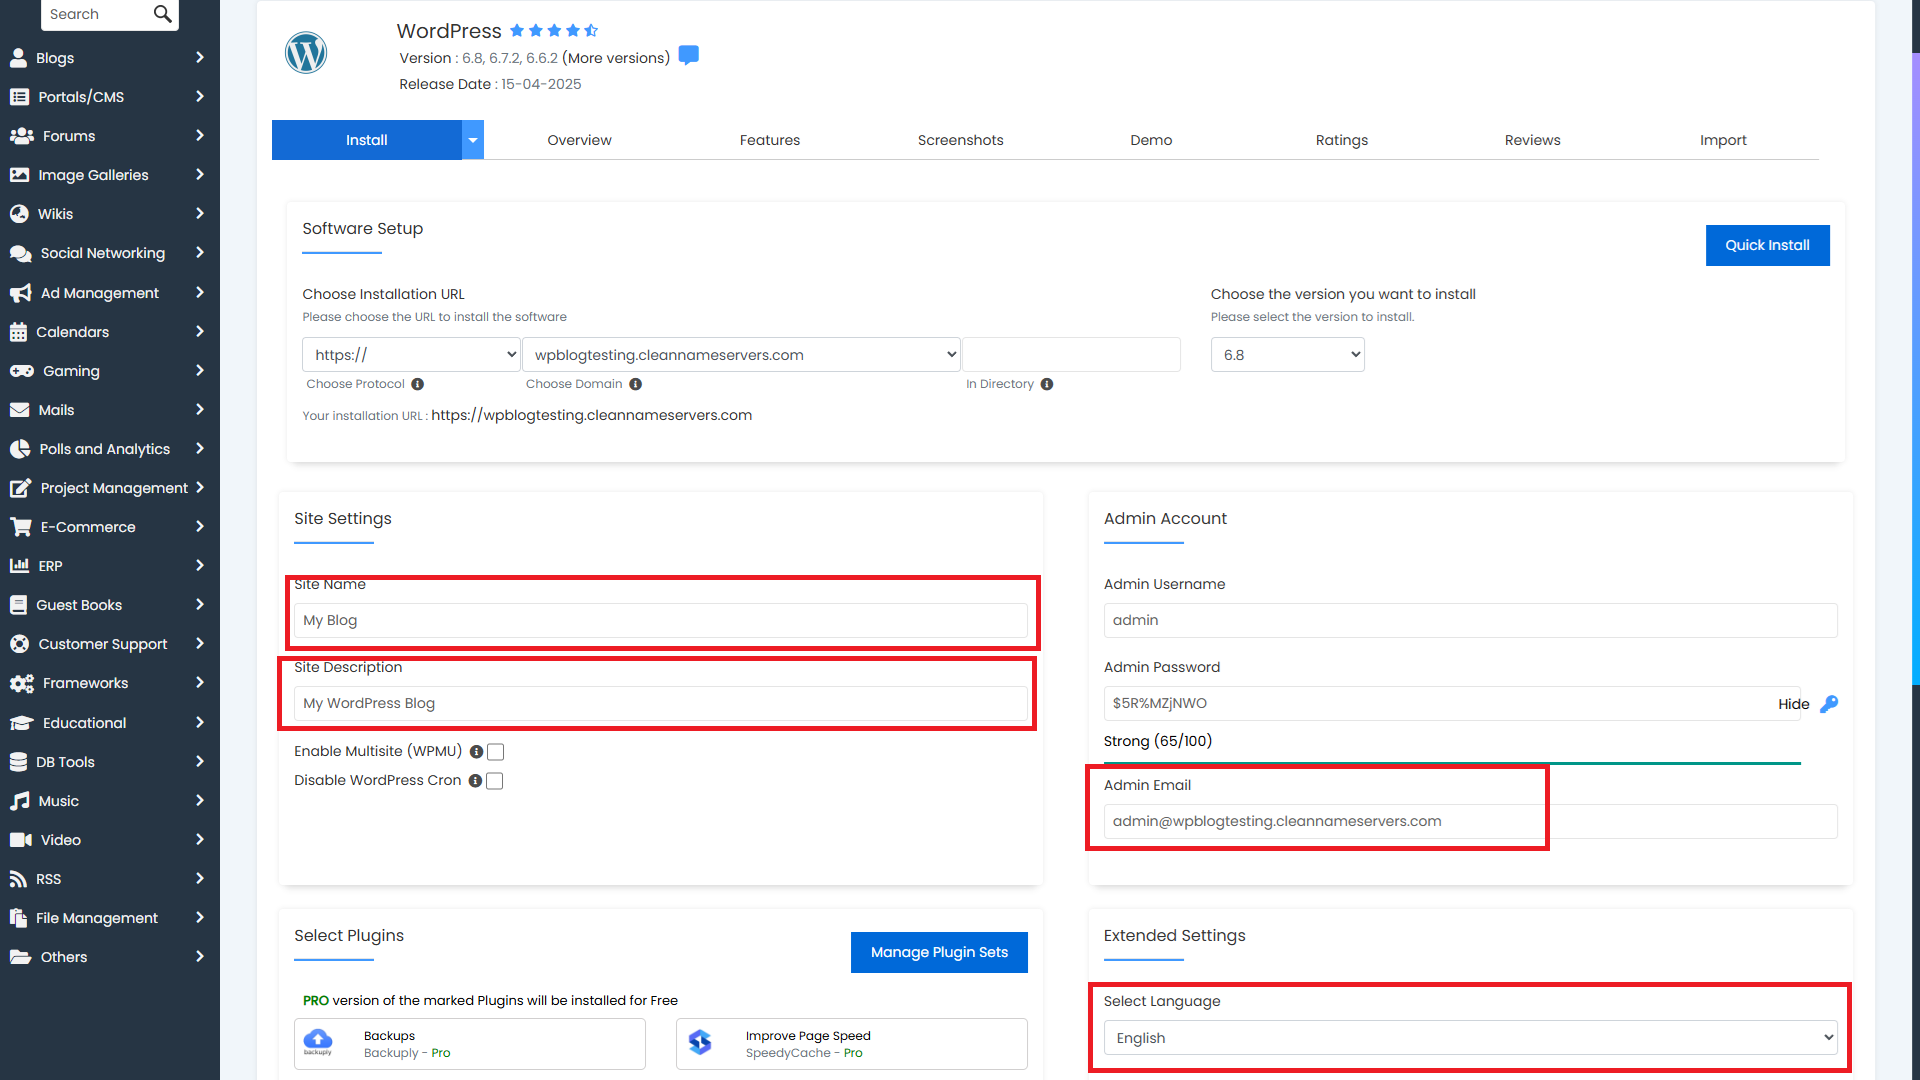
Task: Click the File Management icon
Action: [x=18, y=918]
